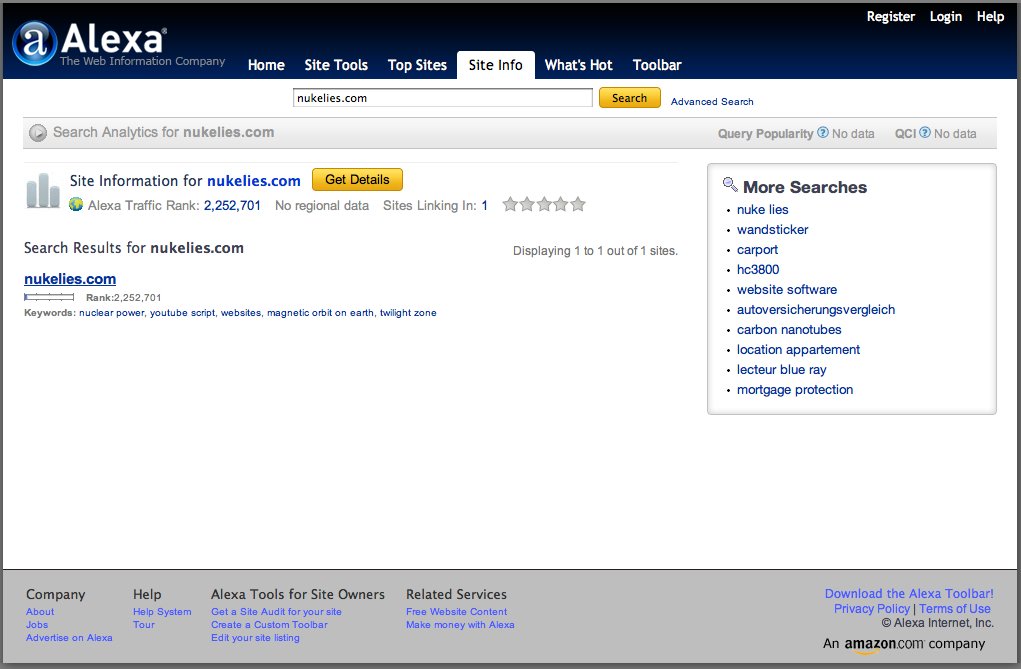The height and width of the screenshot is (669, 1021).
Task: Open the What's Hot tab
Action: (578, 65)
